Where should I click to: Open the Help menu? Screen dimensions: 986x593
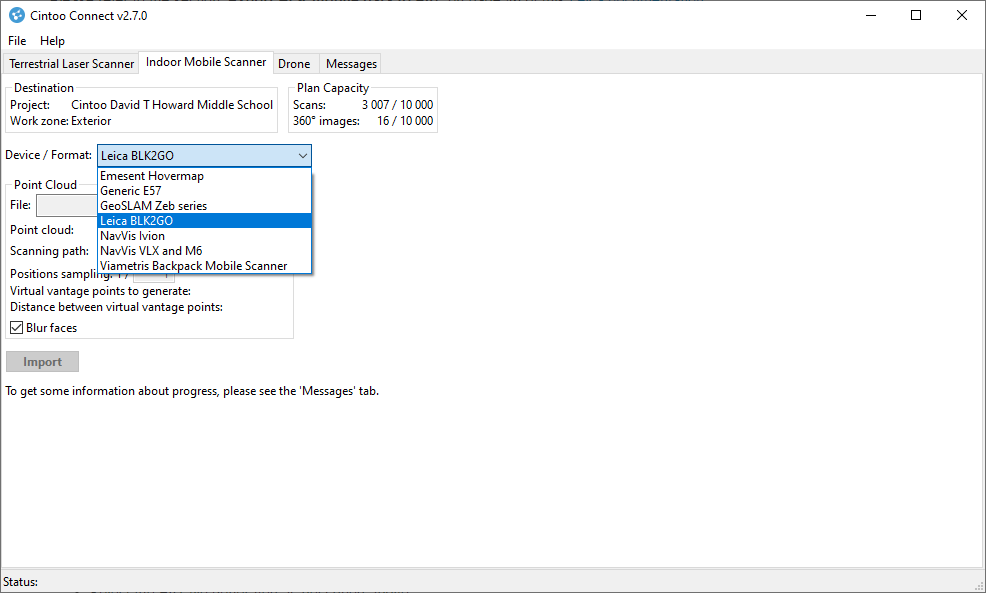coord(52,41)
